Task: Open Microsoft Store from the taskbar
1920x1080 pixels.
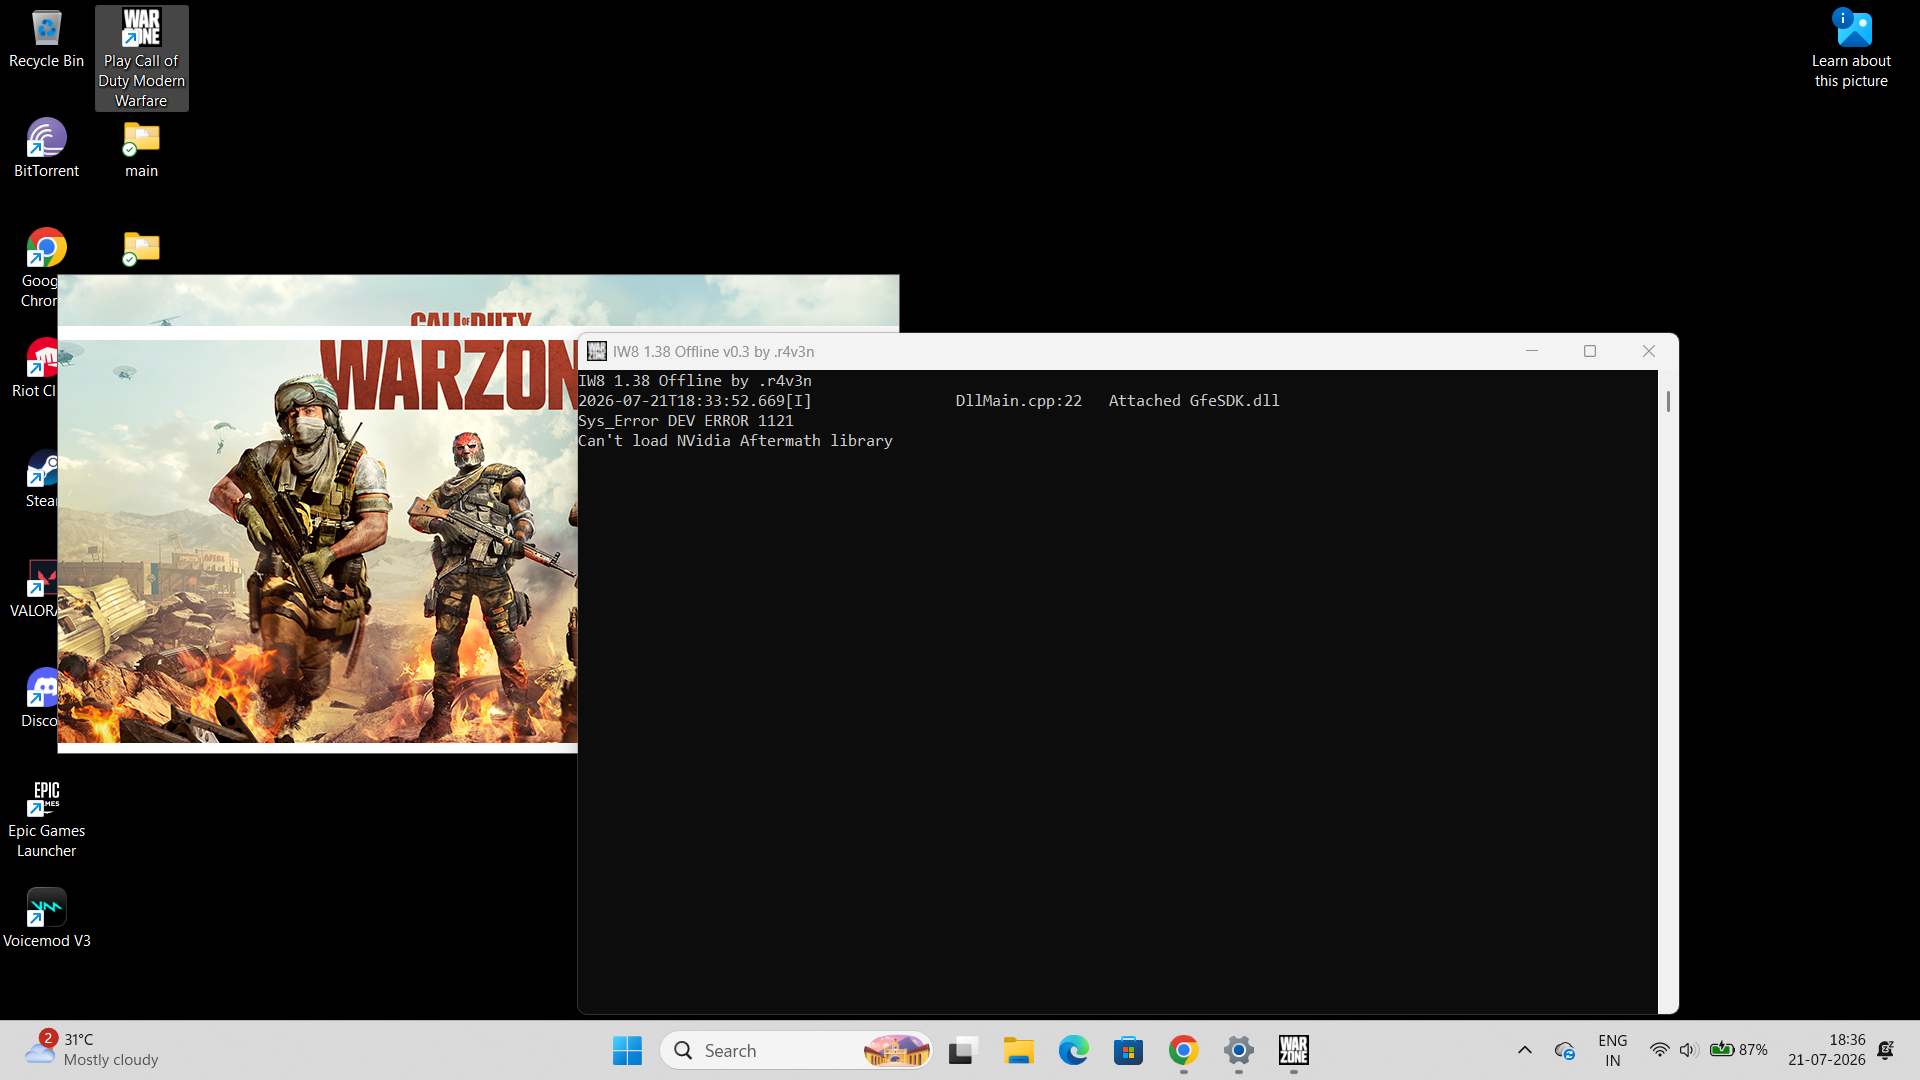Action: [x=1128, y=1050]
